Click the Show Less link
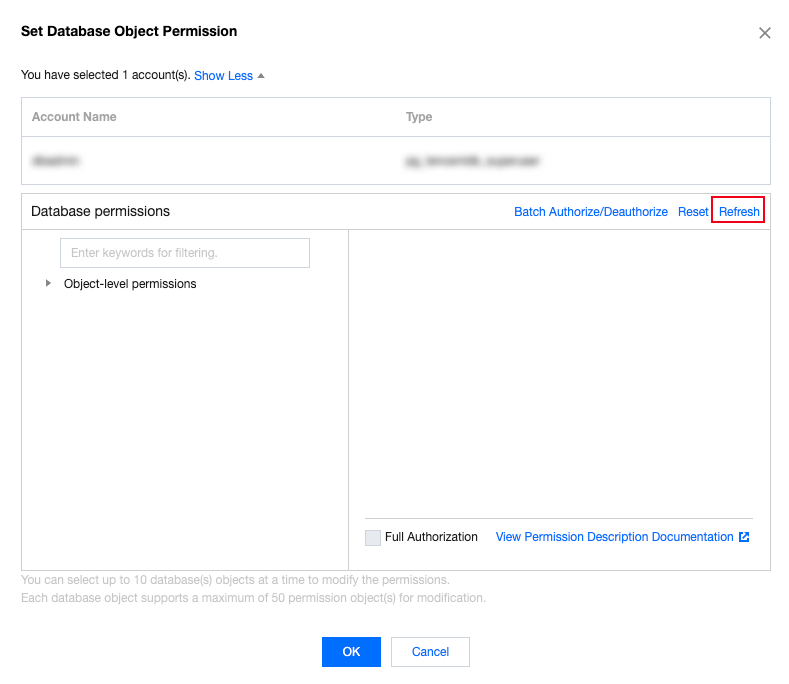Viewport: 789px width, 684px height. click(223, 76)
